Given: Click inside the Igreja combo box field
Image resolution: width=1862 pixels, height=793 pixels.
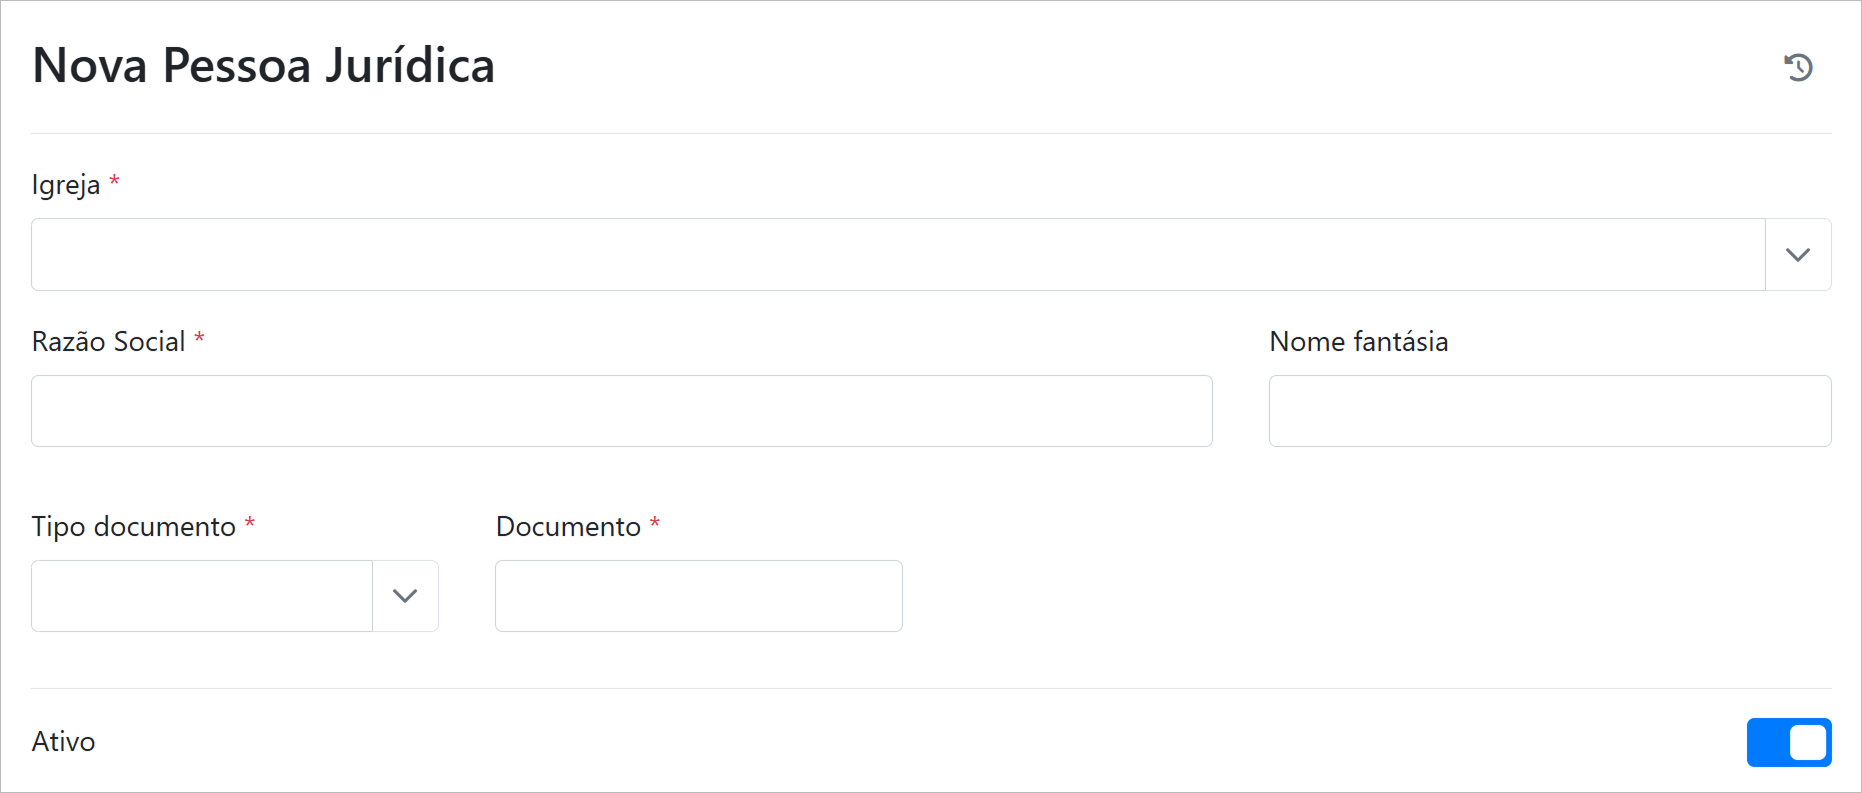Looking at the screenshot, I should 897,255.
